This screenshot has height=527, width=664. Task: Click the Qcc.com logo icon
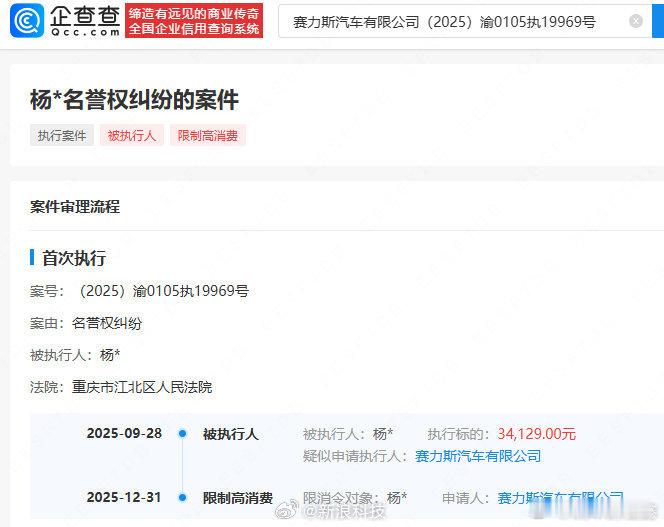[x=27, y=20]
